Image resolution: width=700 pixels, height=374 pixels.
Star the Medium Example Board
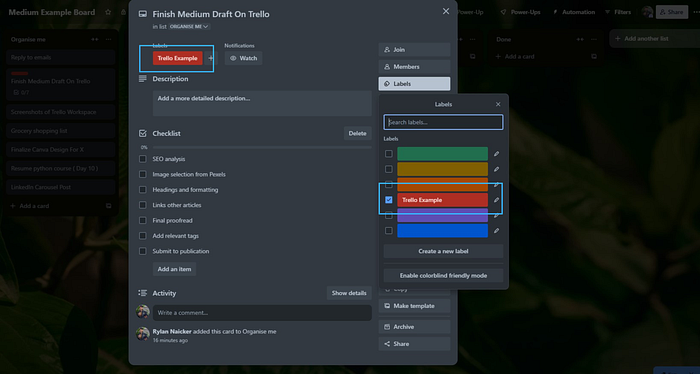coord(108,12)
